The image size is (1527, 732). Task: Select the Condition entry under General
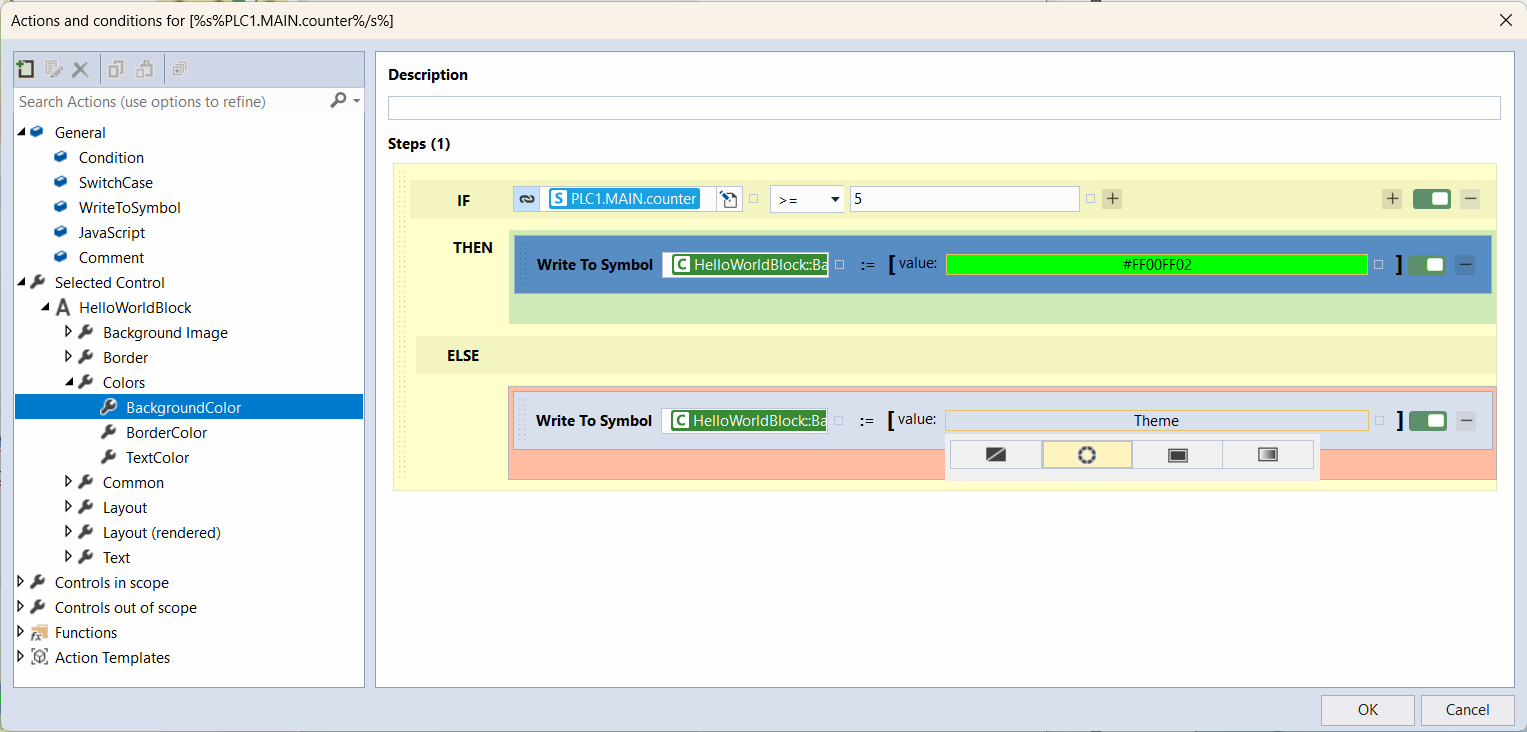pos(110,157)
